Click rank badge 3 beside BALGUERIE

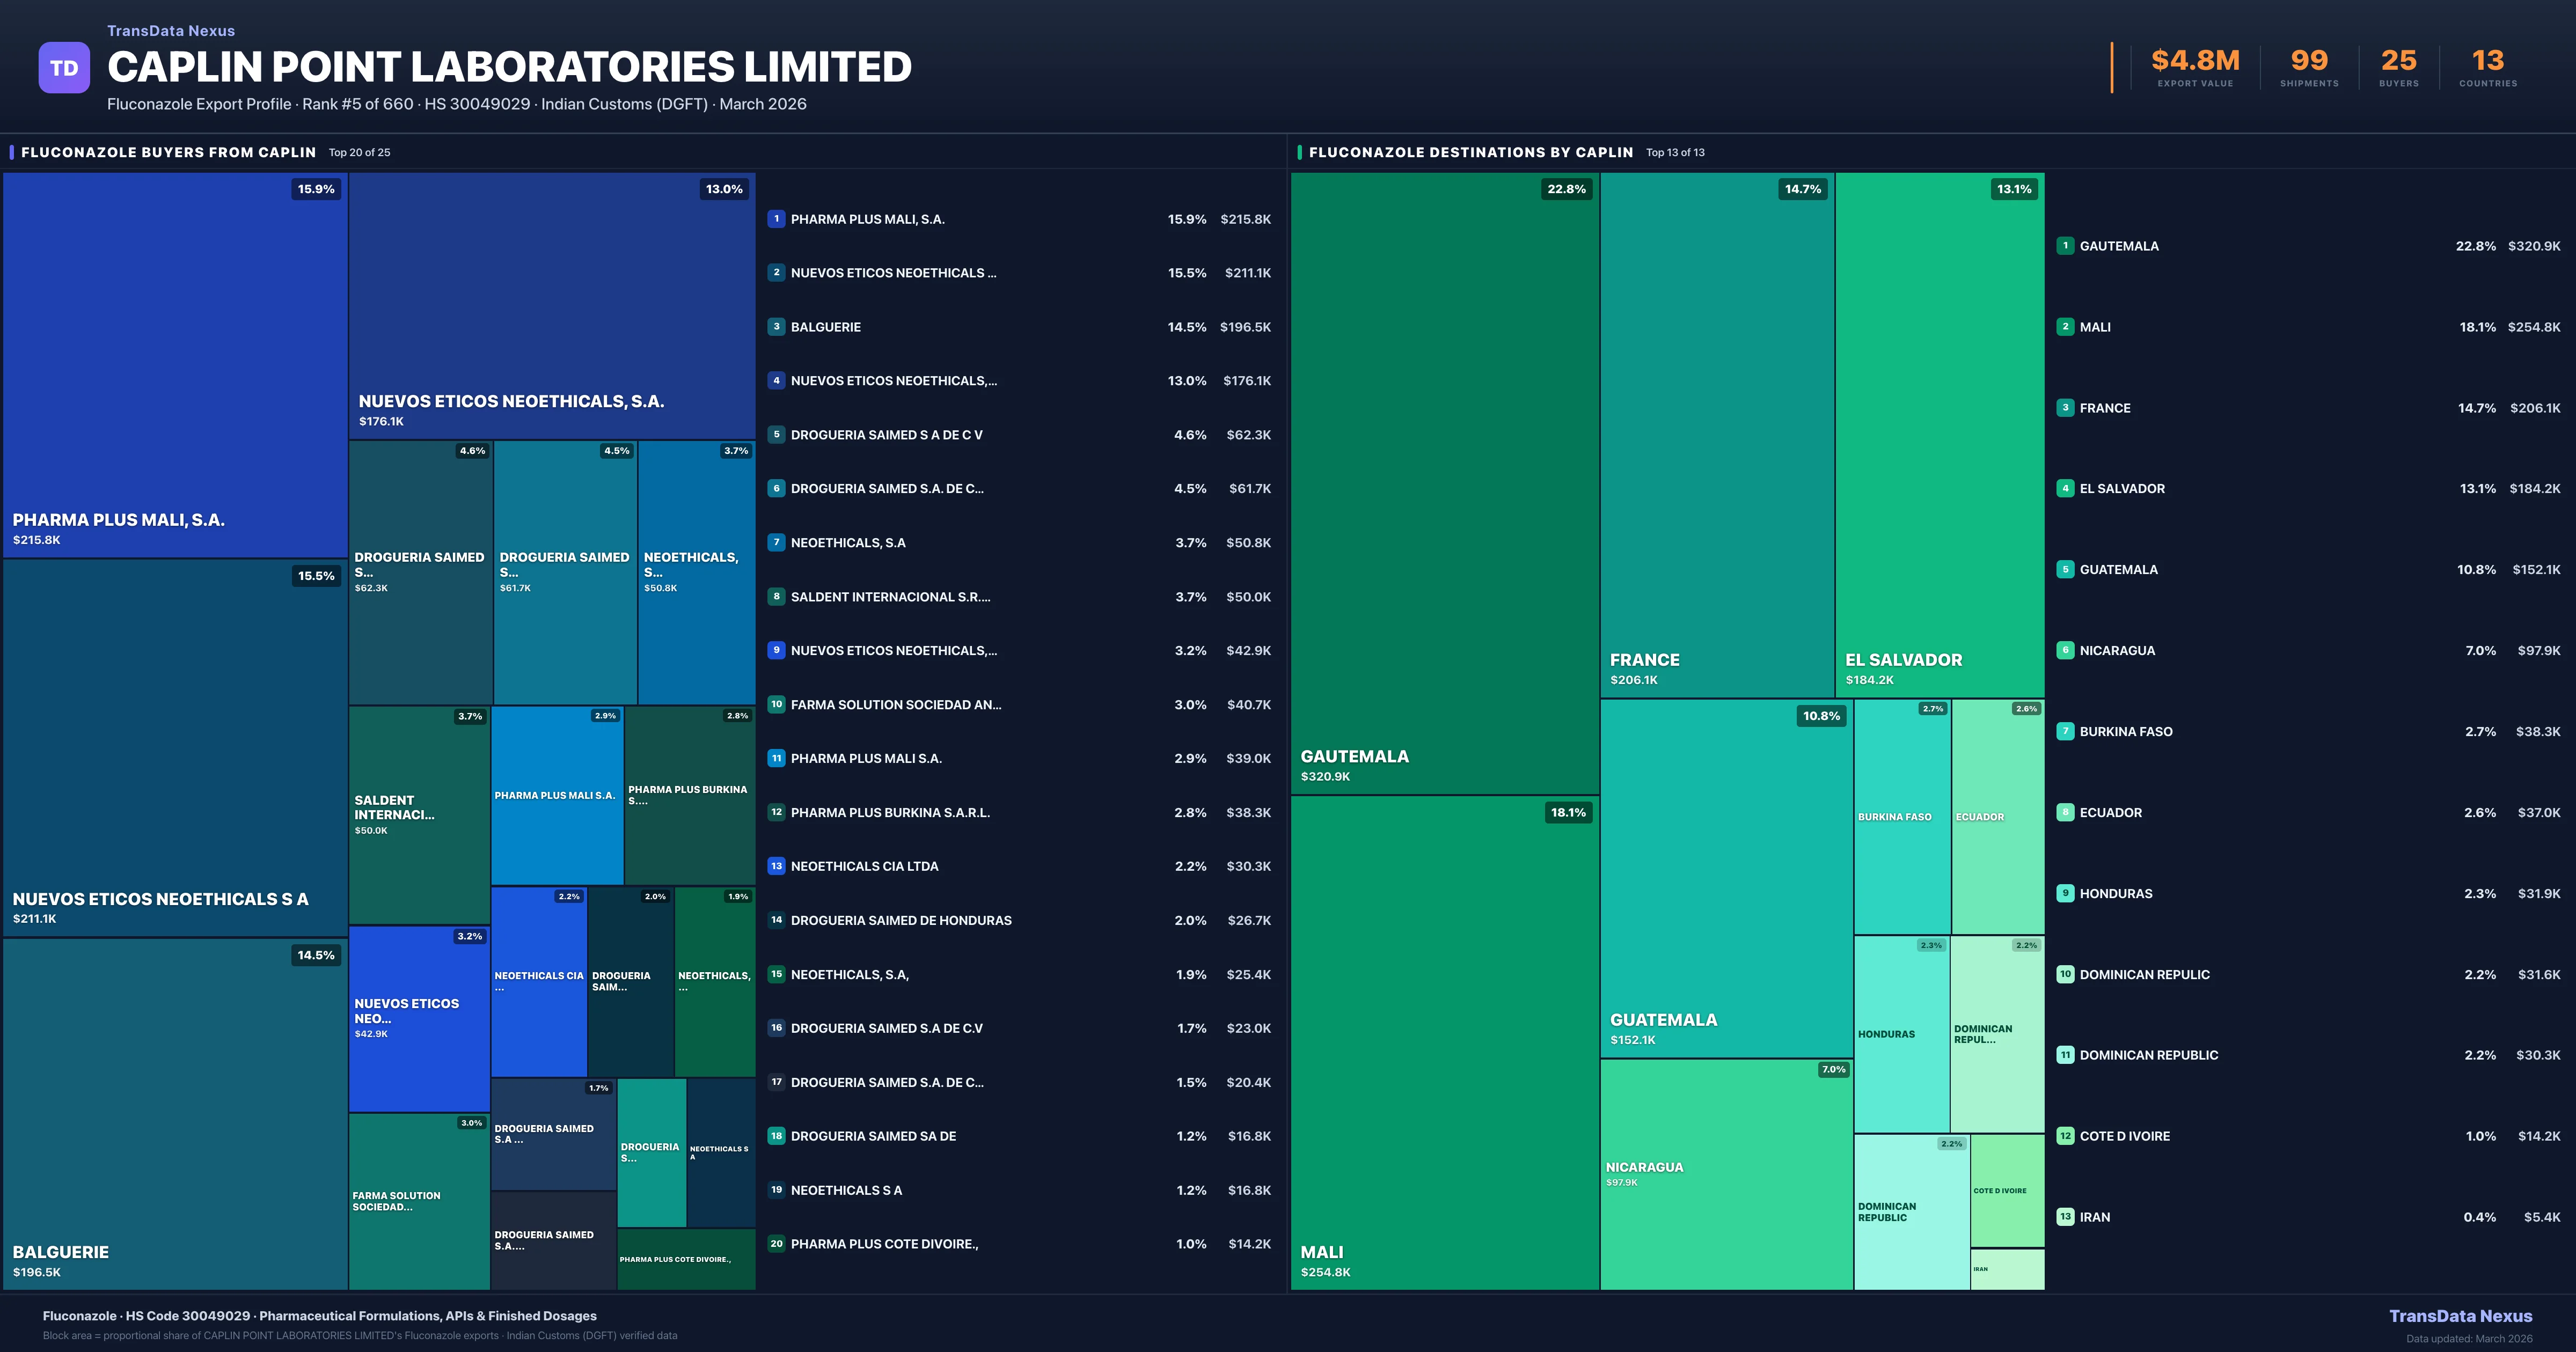776,327
